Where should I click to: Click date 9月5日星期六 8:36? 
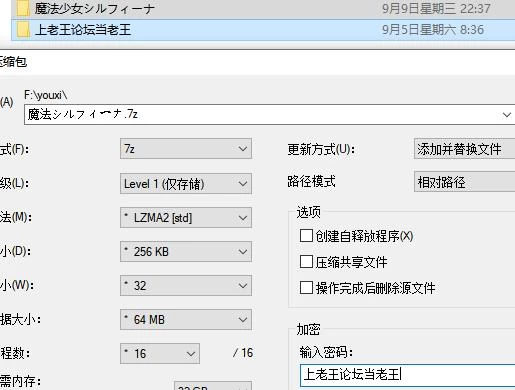click(x=433, y=30)
